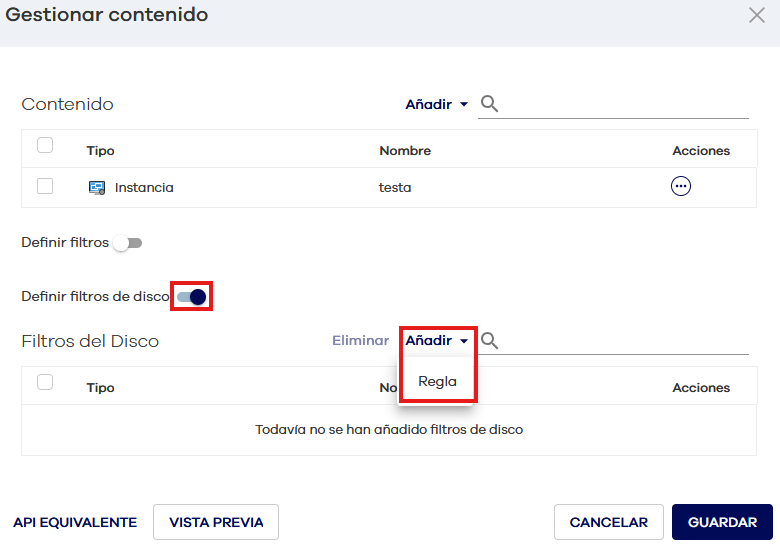This screenshot has width=780, height=544.
Task: Open the Contenido Añadir dropdown
Action: (x=436, y=104)
